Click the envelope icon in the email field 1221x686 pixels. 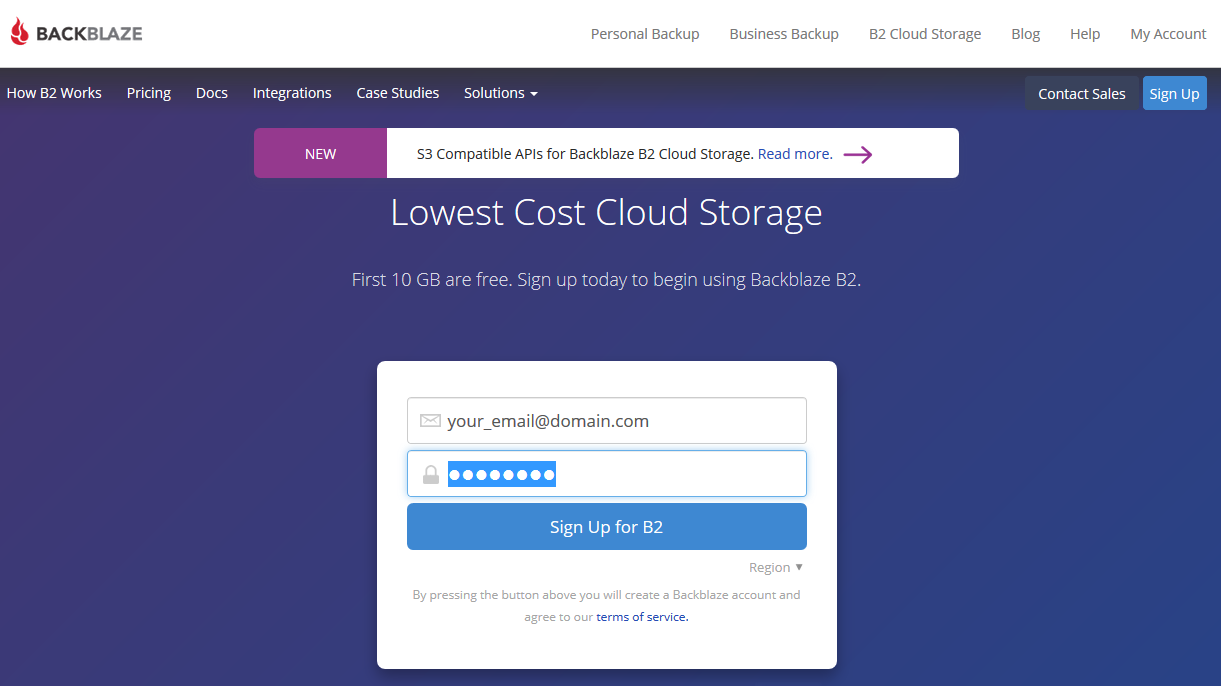pyautogui.click(x=430, y=421)
